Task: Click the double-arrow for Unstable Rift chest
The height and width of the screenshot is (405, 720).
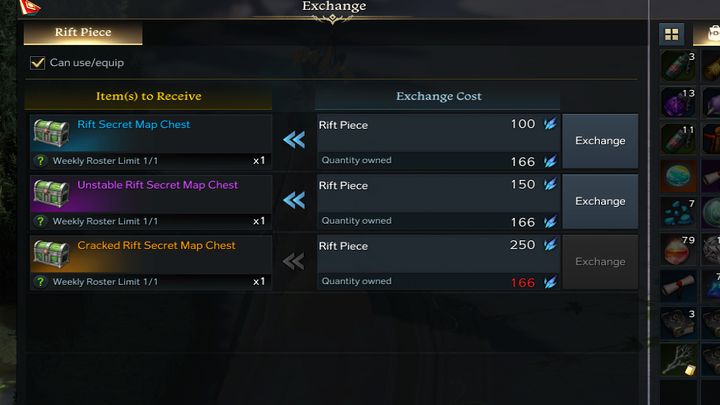Action: click(x=293, y=200)
